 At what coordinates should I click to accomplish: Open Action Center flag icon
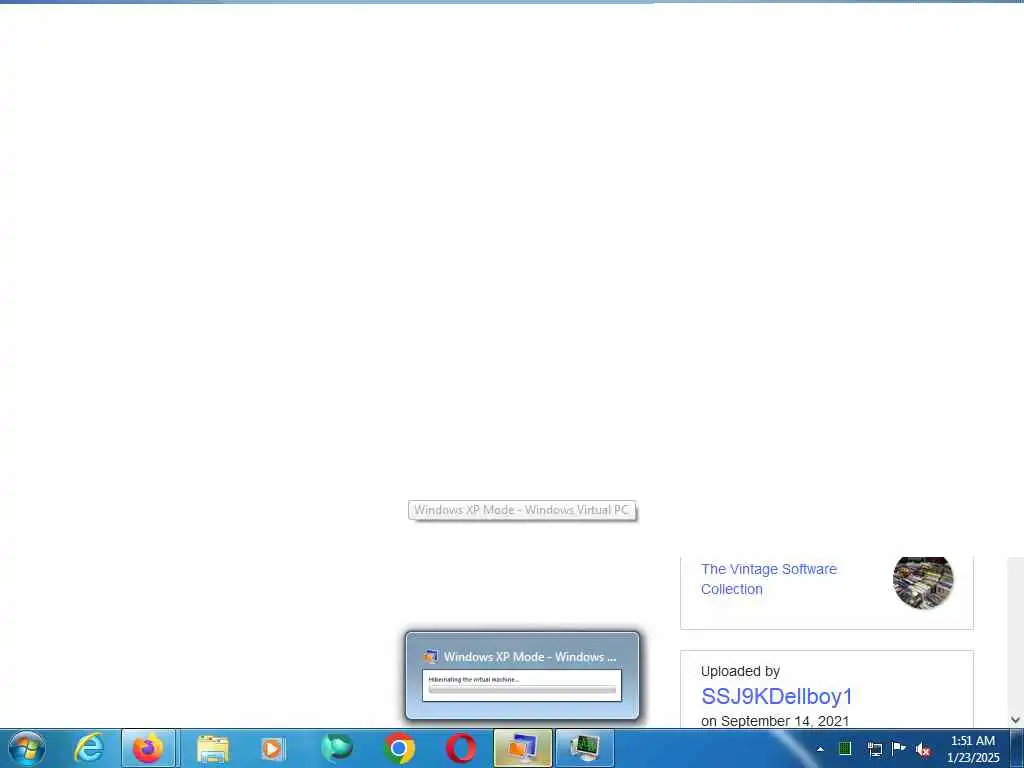pyautogui.click(x=899, y=748)
